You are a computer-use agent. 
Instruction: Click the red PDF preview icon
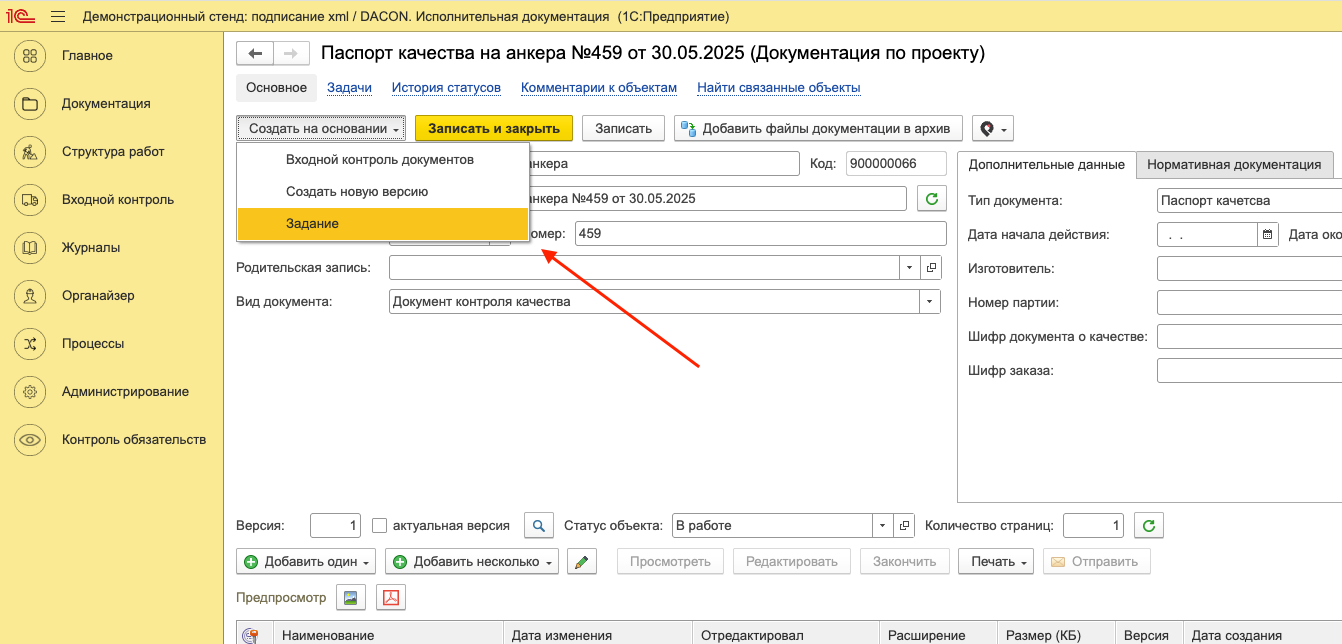pyautogui.click(x=390, y=598)
